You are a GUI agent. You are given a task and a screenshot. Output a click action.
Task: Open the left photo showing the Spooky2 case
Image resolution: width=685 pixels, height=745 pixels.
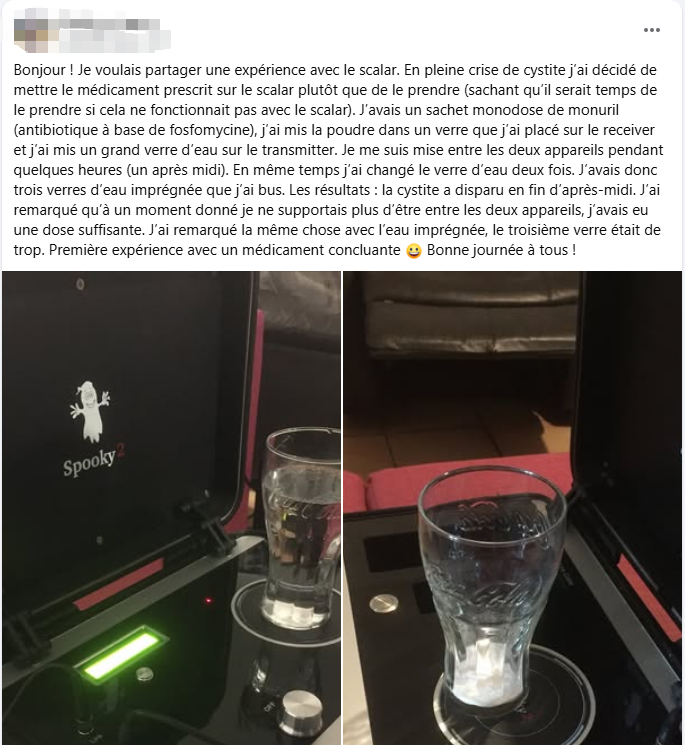[x=171, y=508]
